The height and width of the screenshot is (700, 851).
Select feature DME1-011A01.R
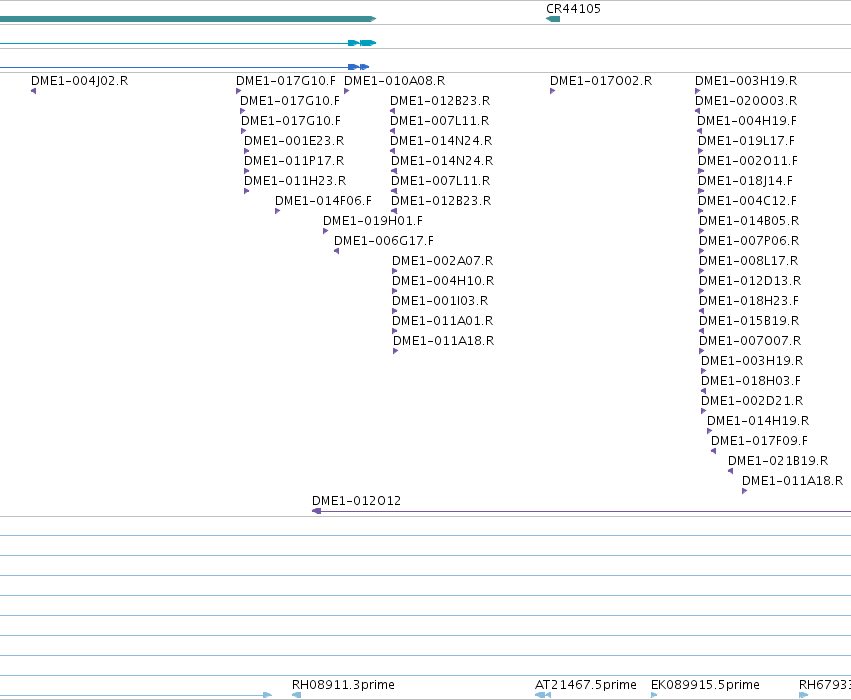click(442, 321)
